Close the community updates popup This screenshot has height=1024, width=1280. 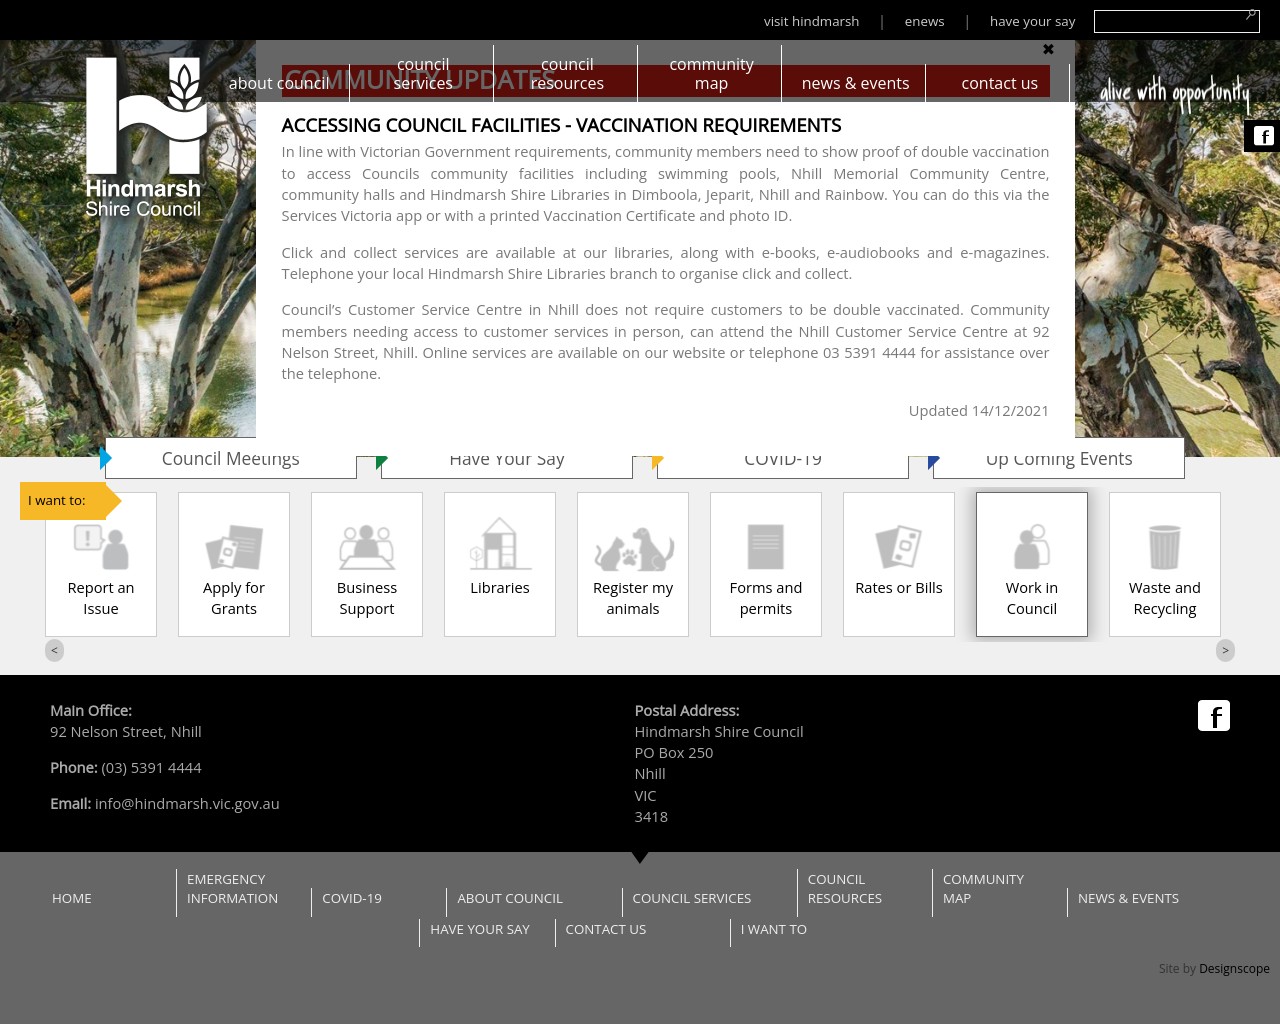point(1048,49)
